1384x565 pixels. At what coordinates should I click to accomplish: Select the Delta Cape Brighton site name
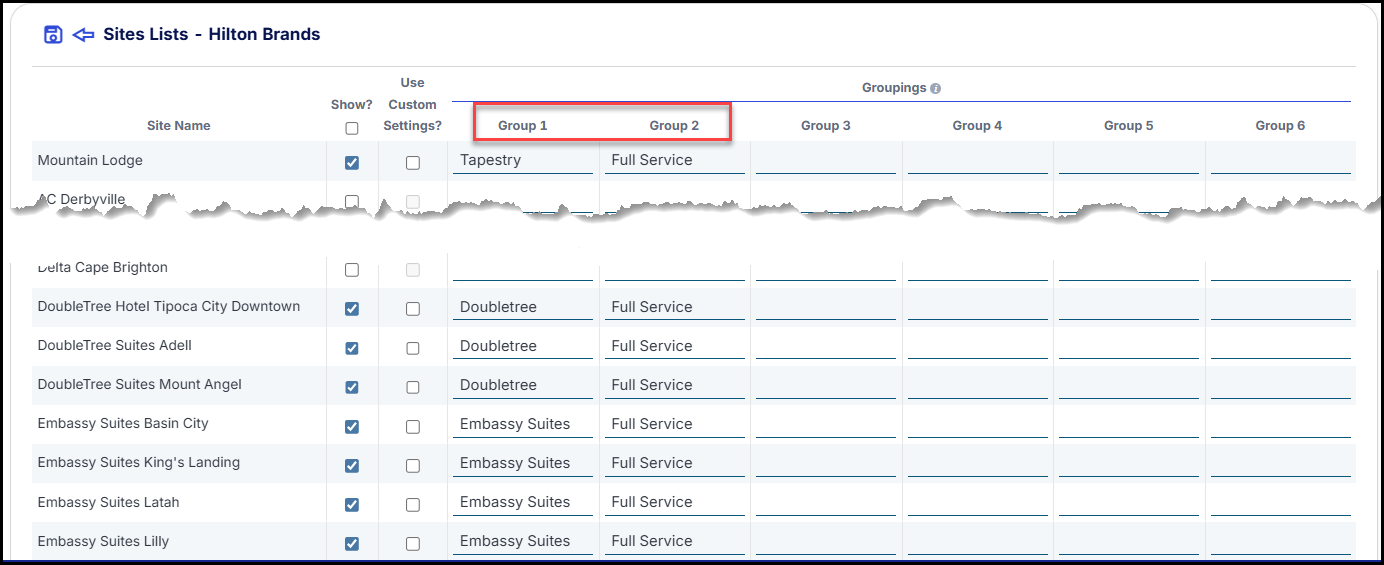[x=102, y=268]
